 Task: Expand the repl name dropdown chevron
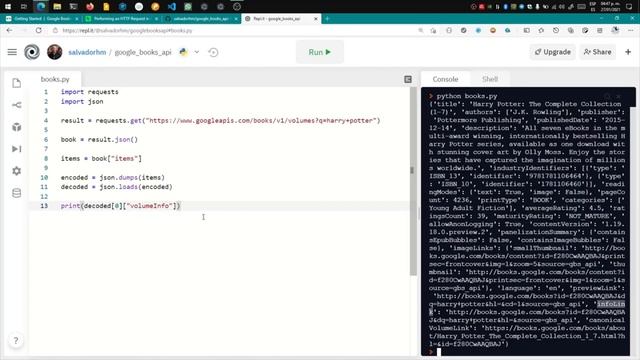[197, 52]
